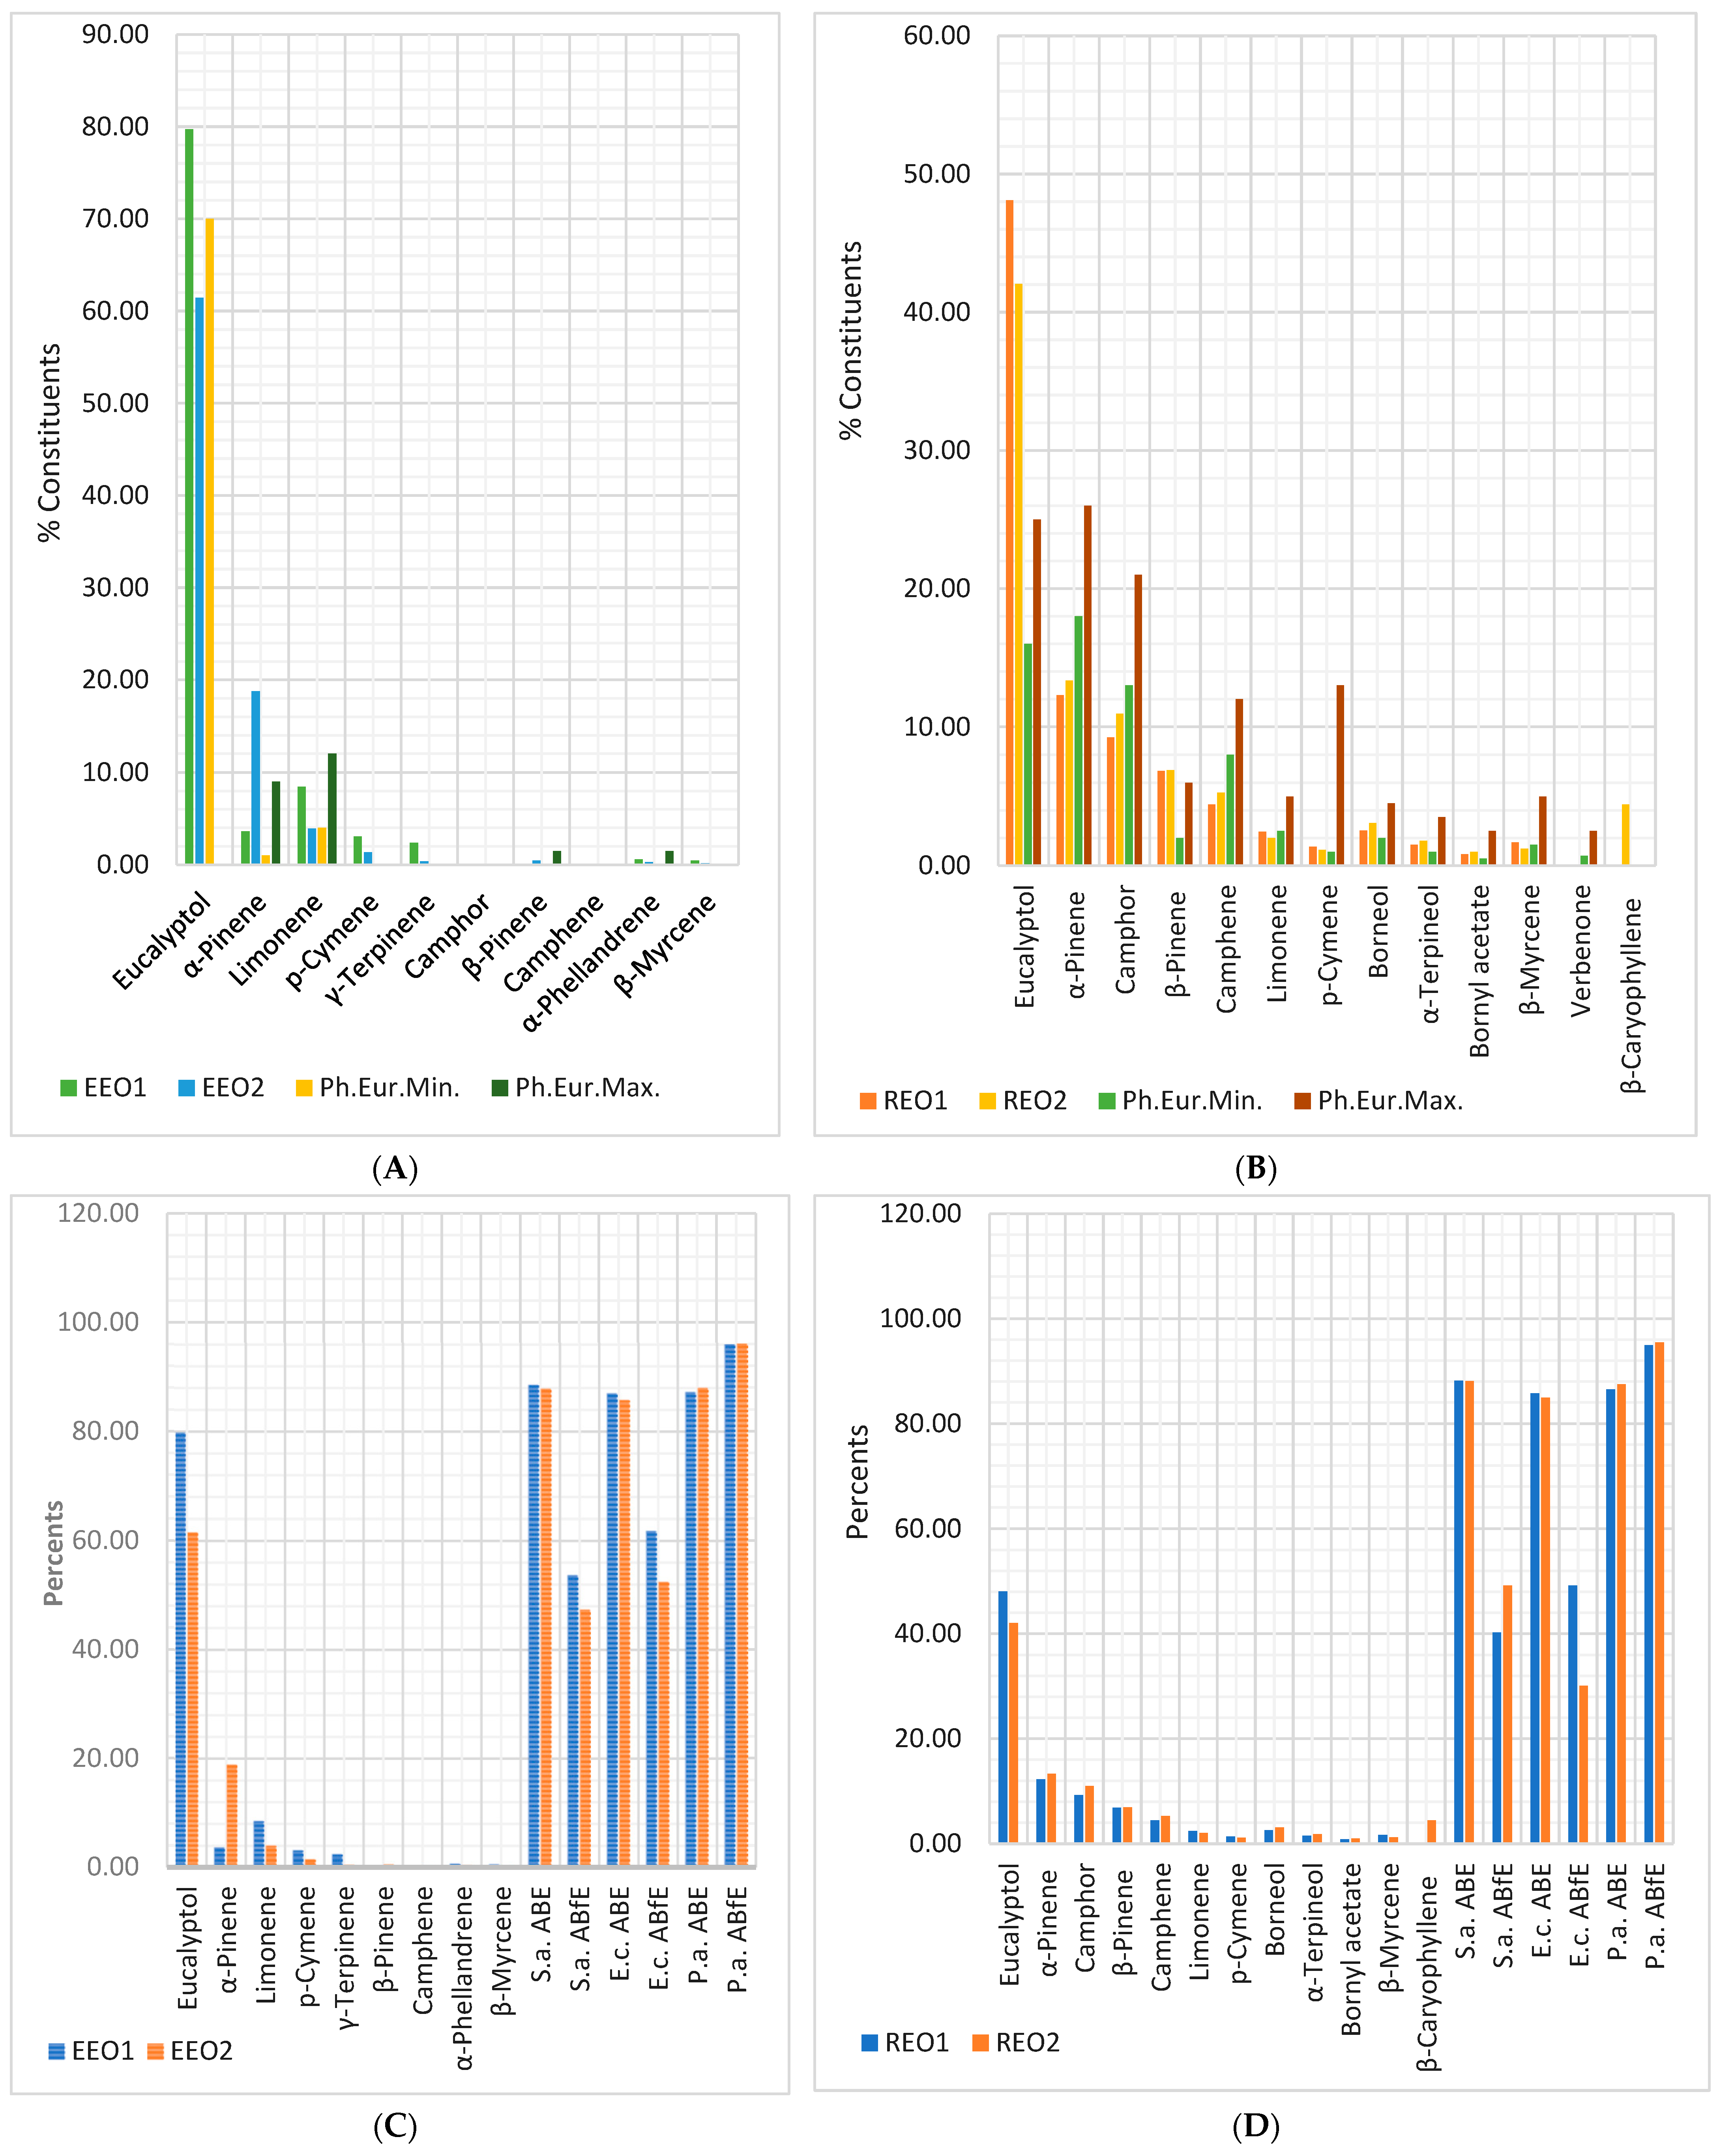Click the EEO1 striped blue legend marker in chart C

pyautogui.click(x=57, y=2052)
